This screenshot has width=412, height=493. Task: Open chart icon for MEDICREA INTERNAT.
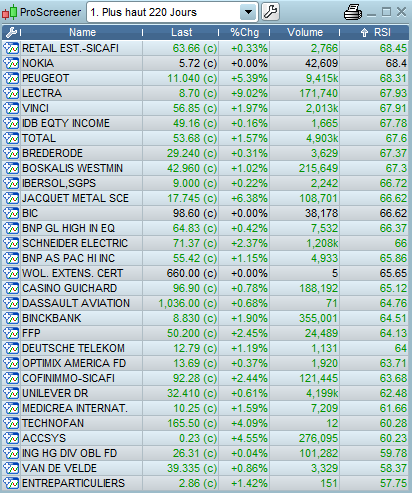[11, 408]
